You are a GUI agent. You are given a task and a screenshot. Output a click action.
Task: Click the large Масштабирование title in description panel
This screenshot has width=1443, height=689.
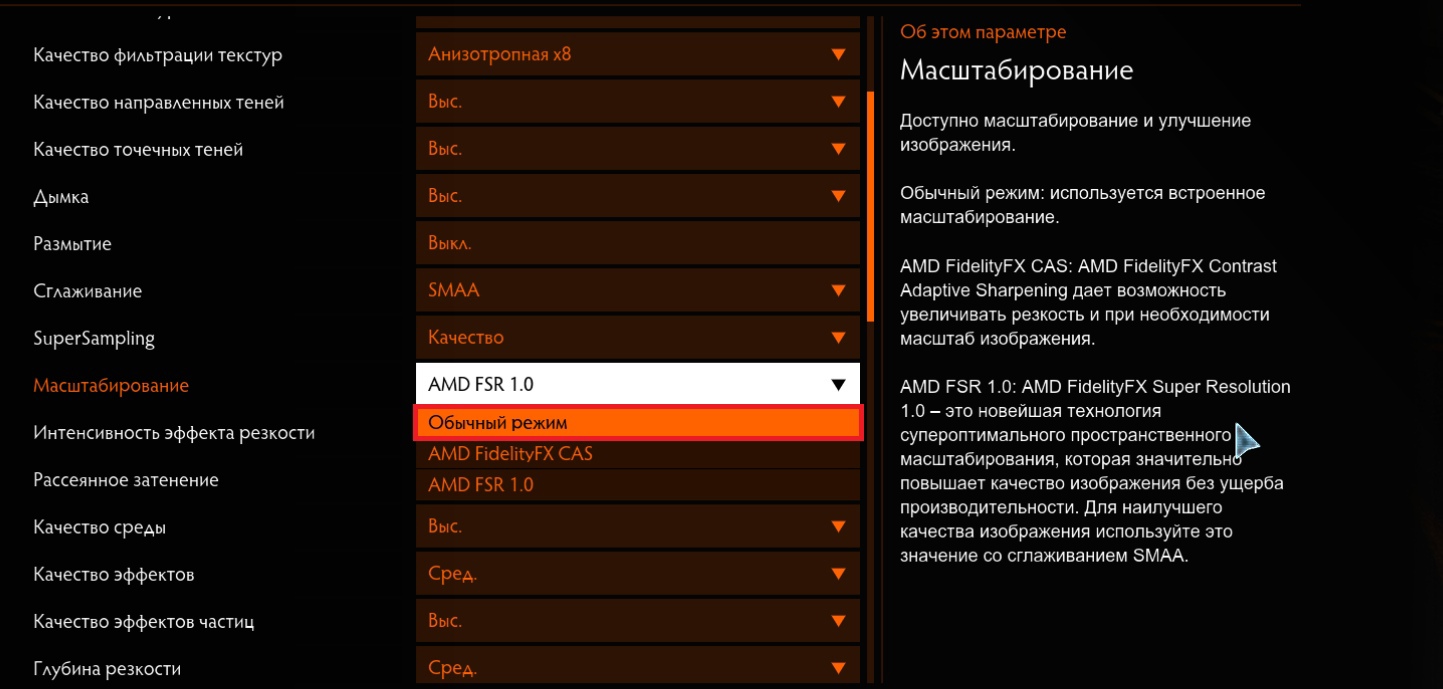1017,71
